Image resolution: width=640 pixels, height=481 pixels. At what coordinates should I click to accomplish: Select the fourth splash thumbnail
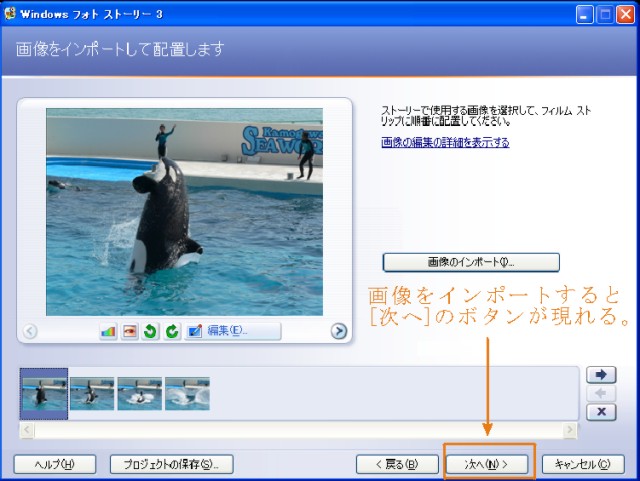pos(187,394)
